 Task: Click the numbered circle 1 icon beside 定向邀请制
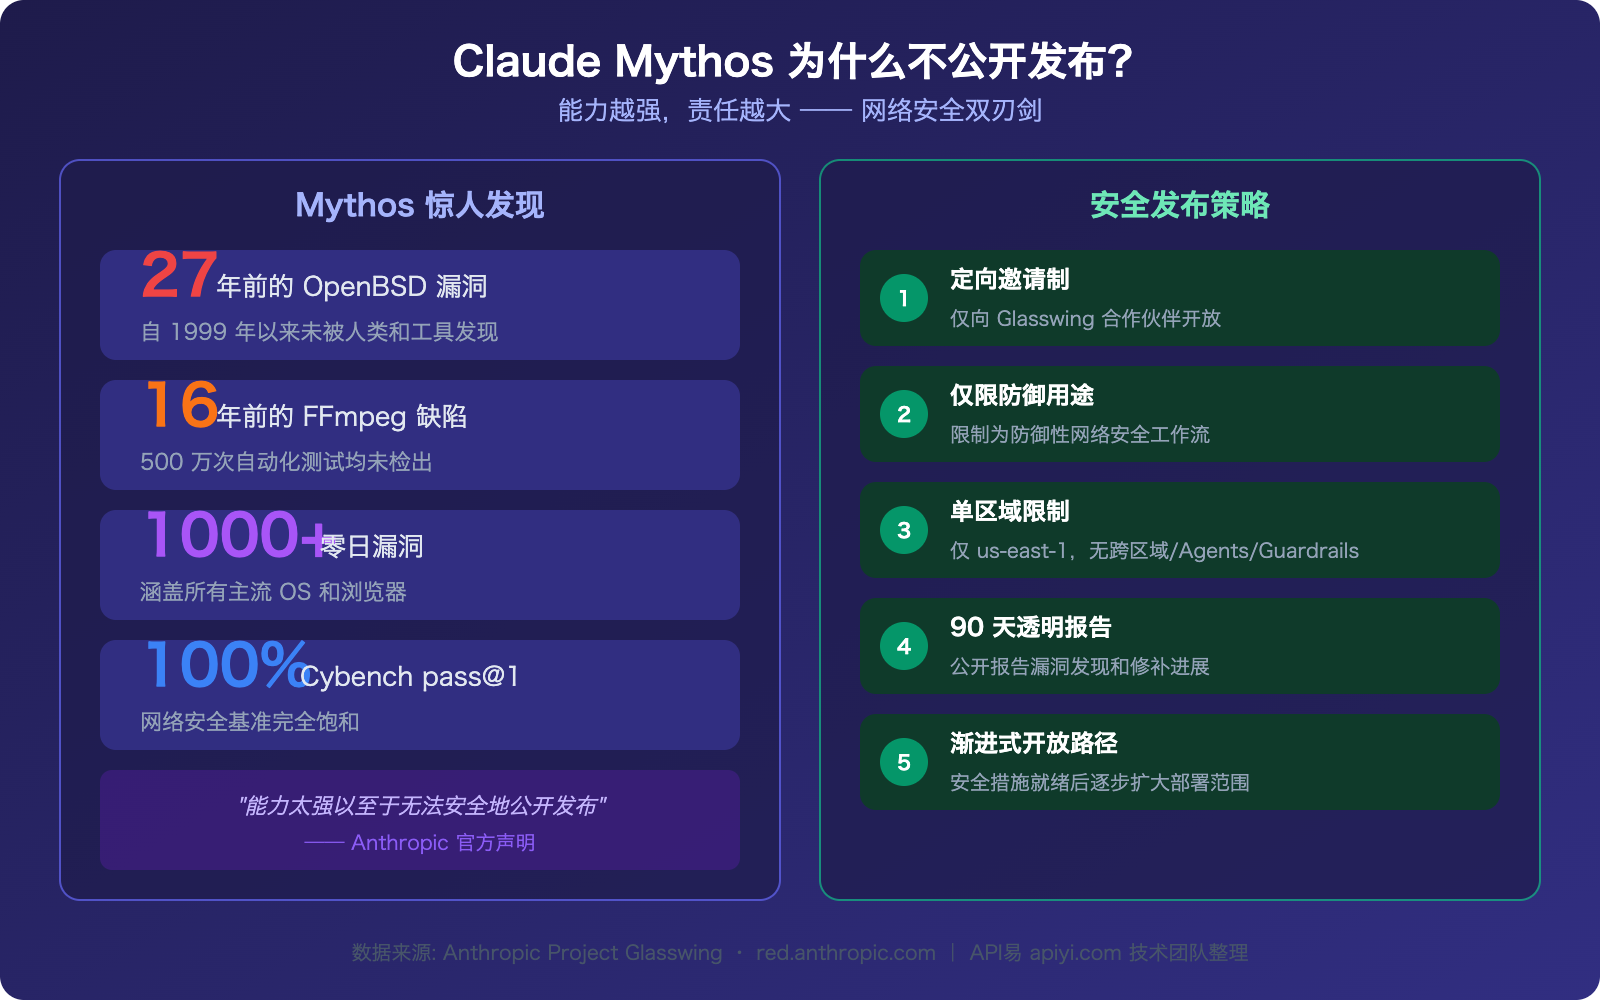tap(903, 299)
